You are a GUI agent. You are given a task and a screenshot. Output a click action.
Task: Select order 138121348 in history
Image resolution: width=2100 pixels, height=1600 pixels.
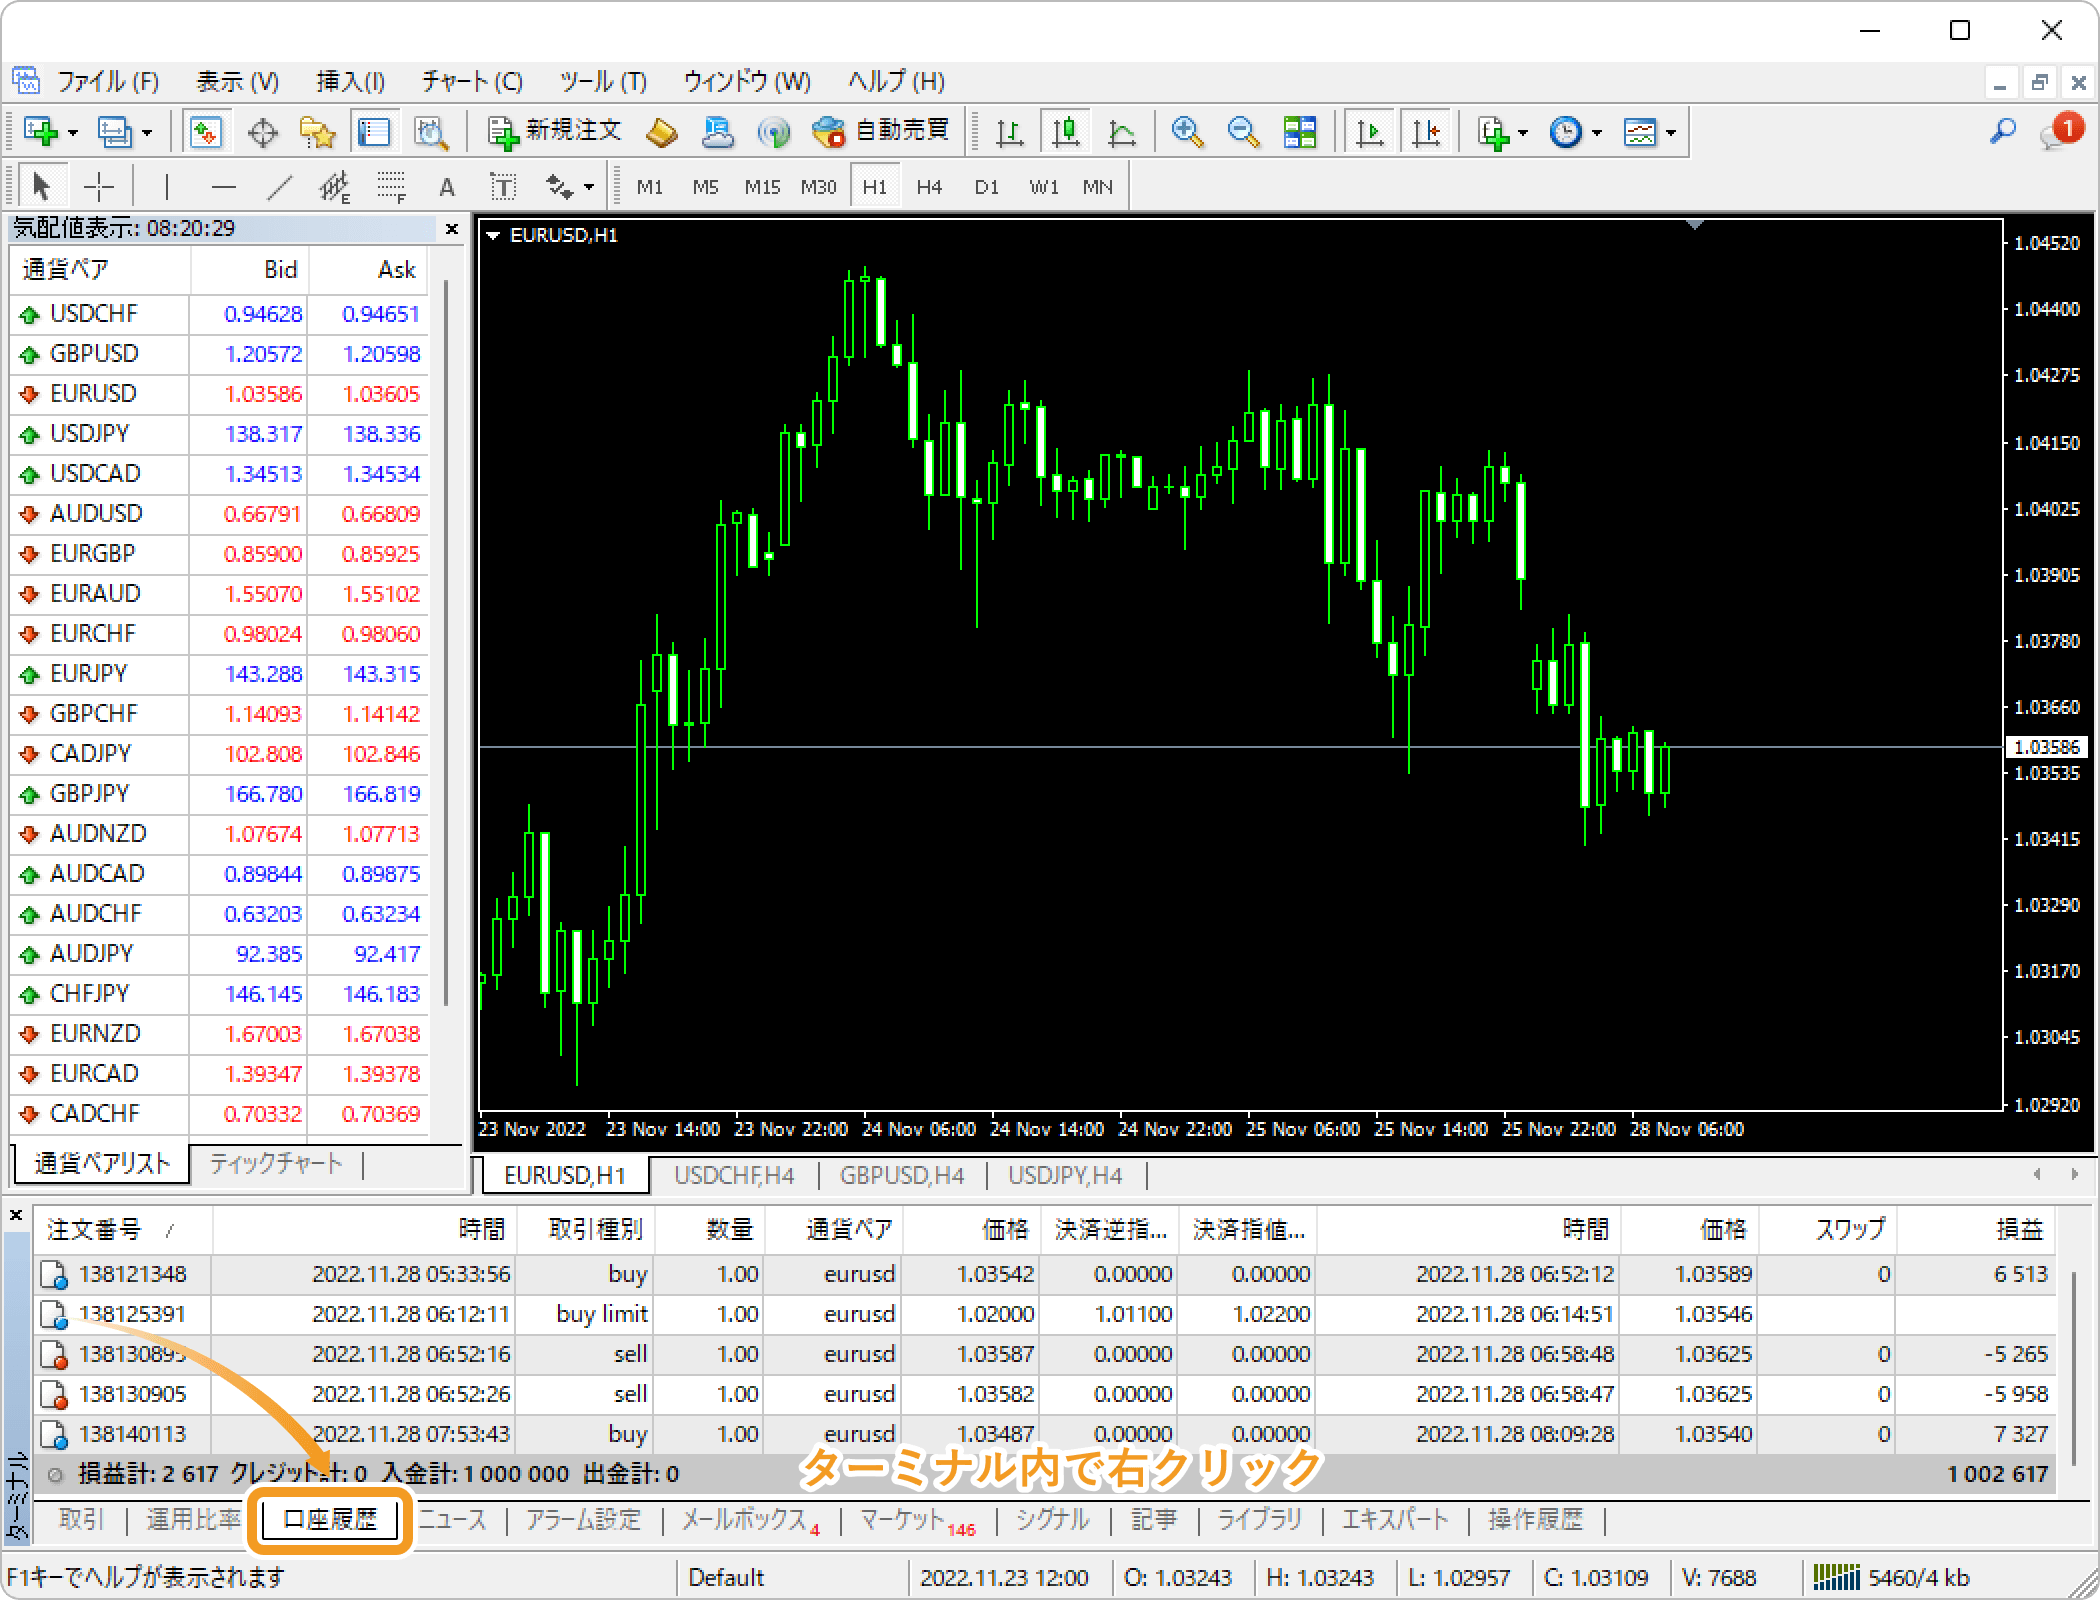coord(1045,1275)
